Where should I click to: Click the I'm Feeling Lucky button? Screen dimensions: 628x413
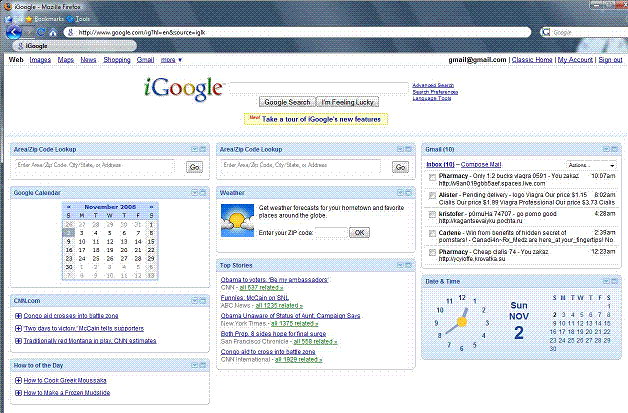(348, 102)
